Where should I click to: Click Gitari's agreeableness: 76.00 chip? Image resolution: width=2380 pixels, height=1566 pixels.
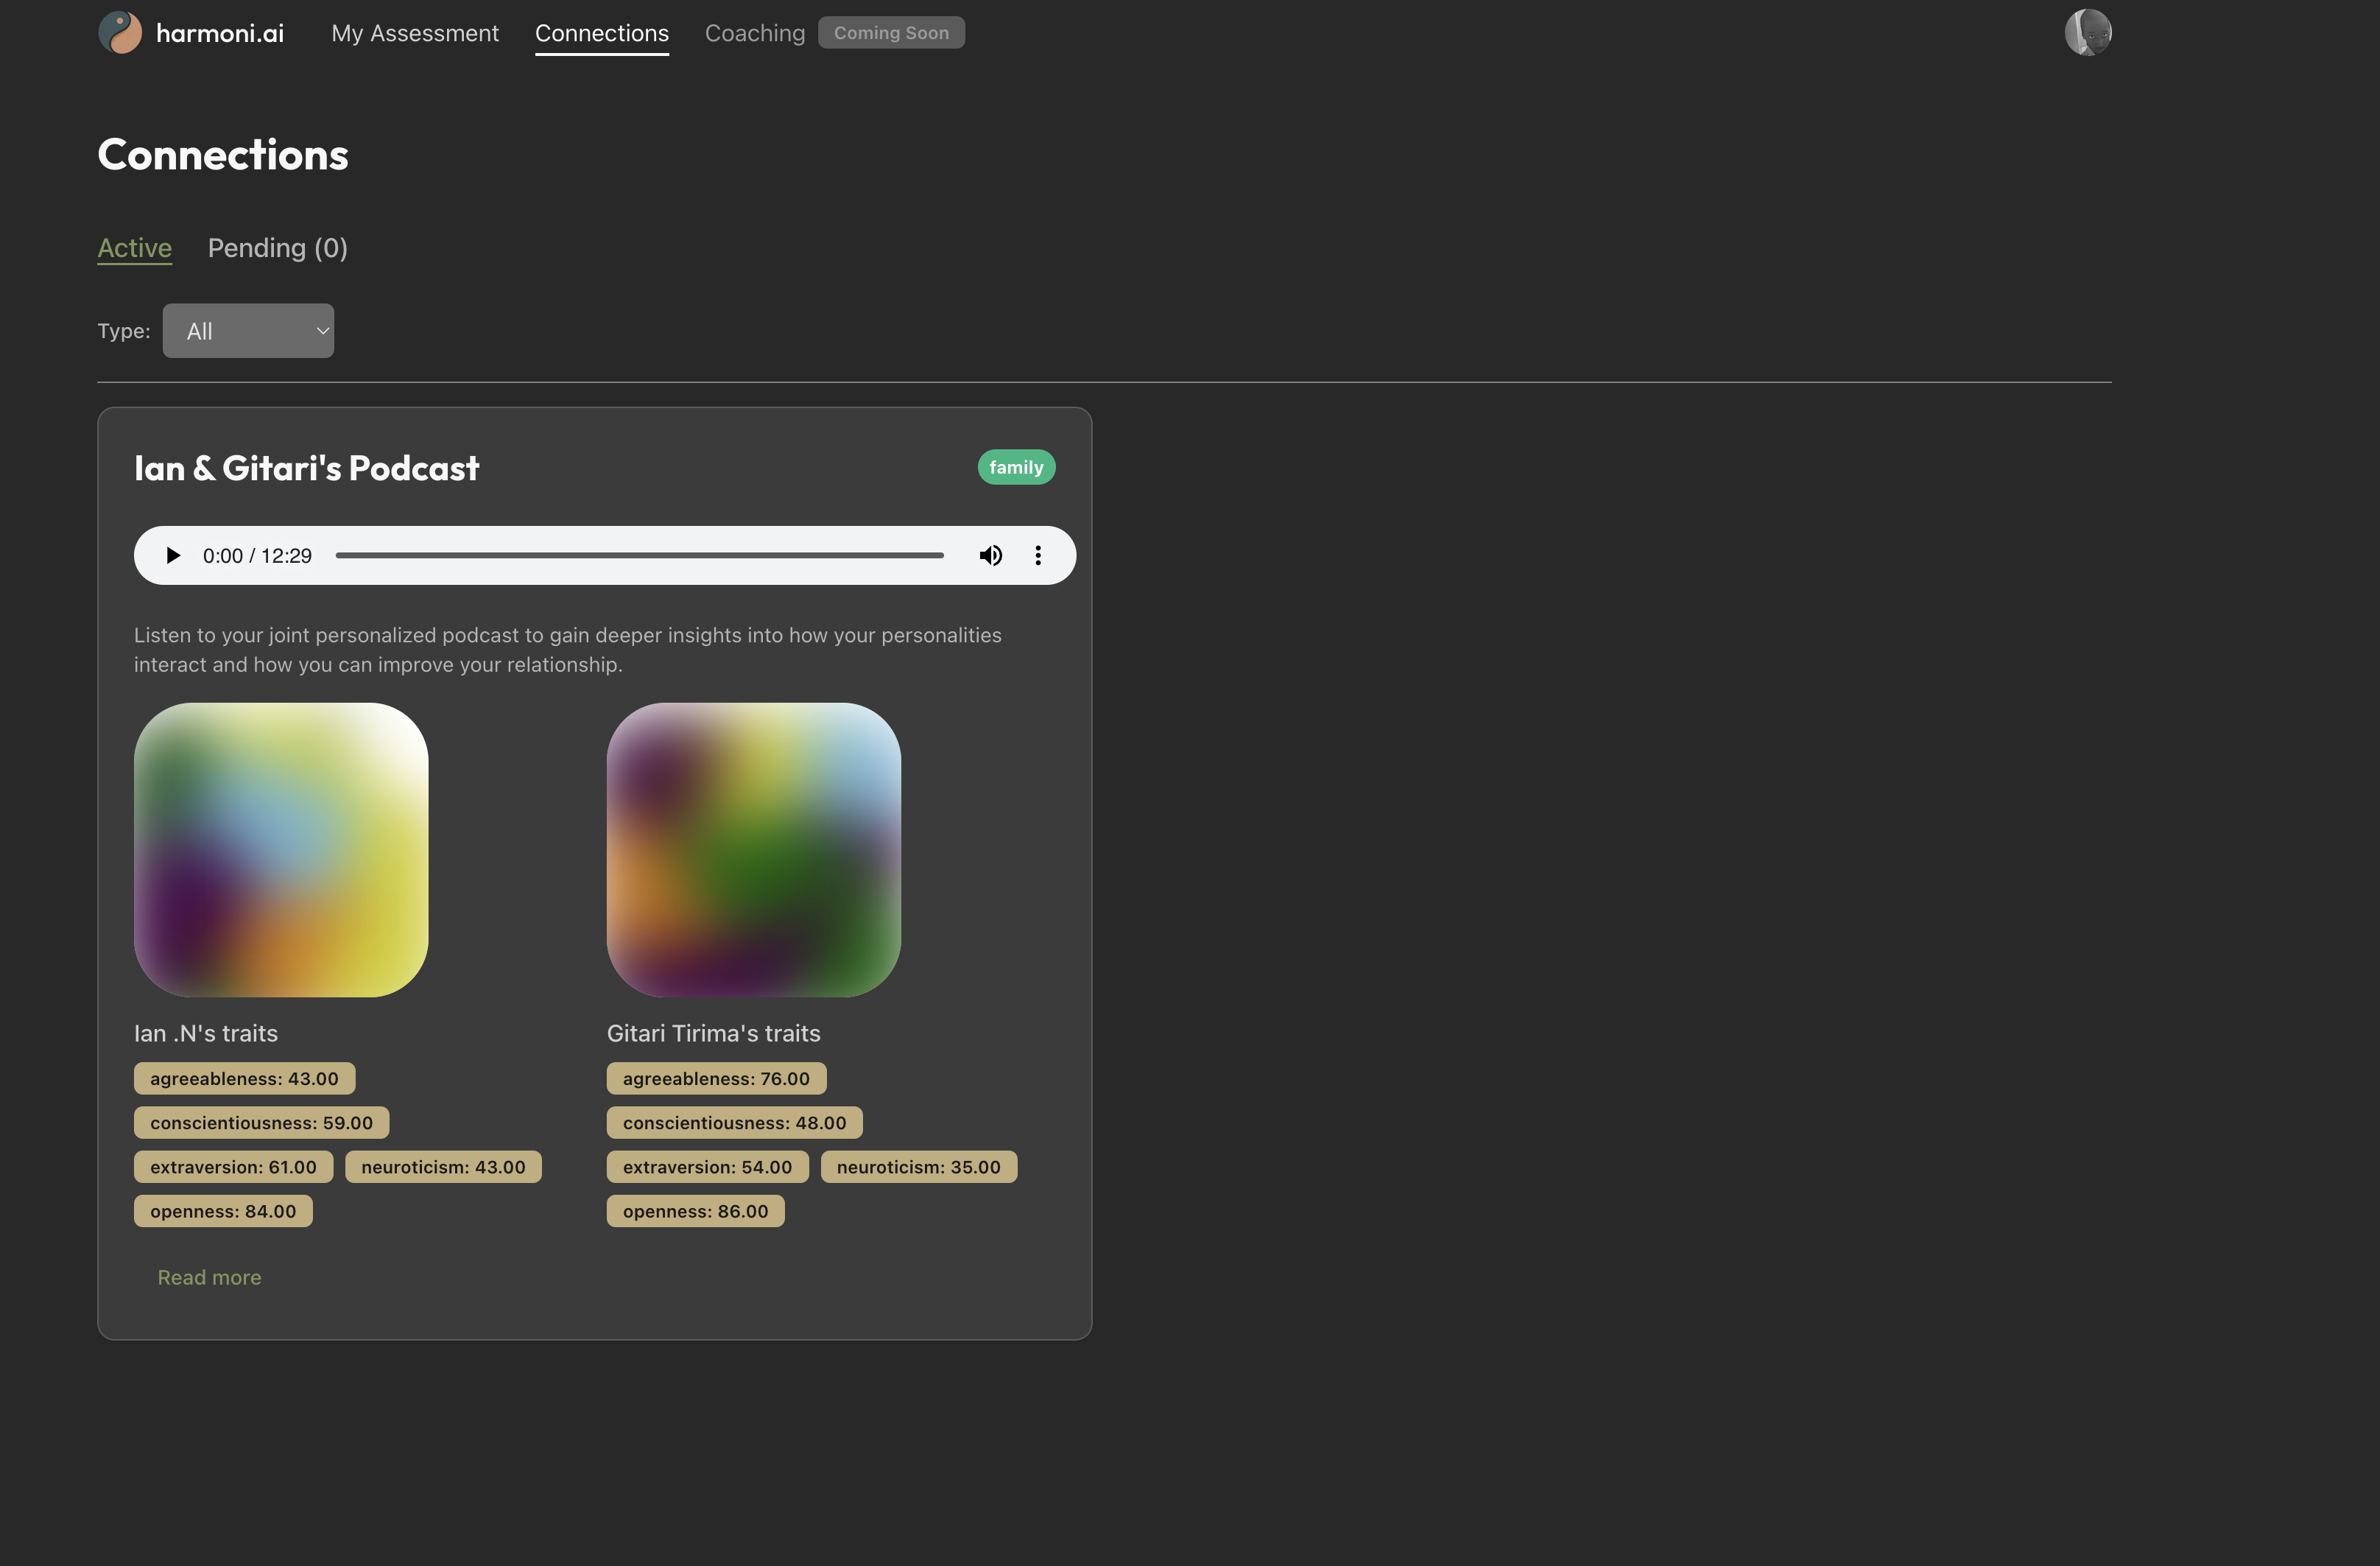716,1078
